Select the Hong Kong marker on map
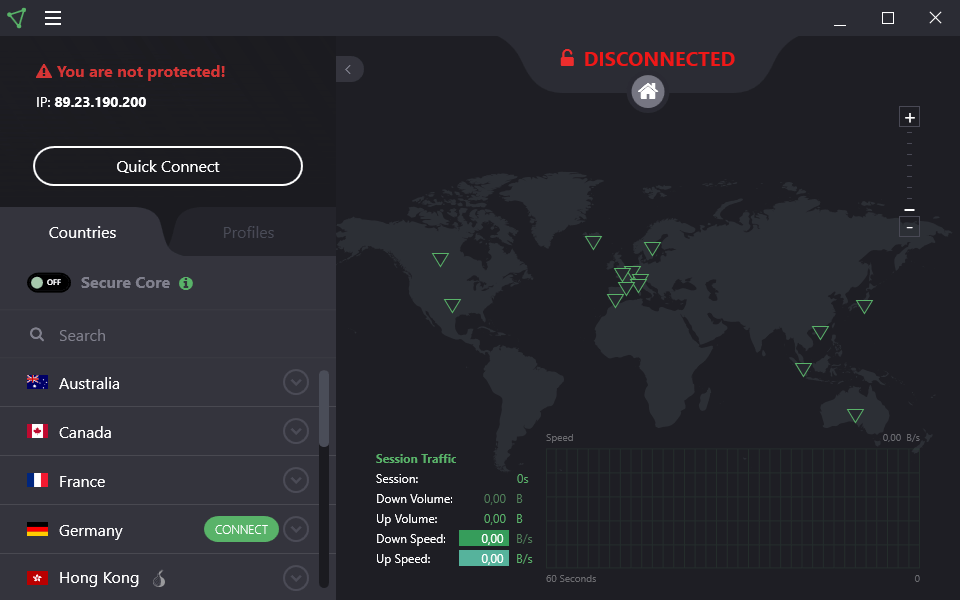 [820, 332]
